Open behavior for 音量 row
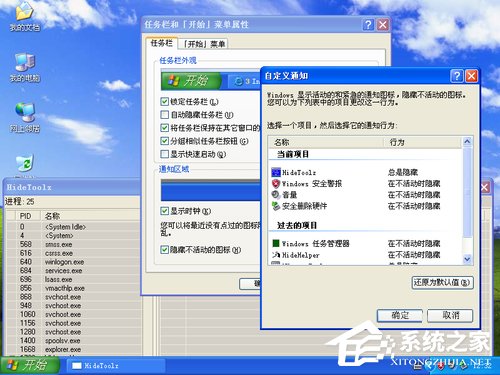This screenshot has width=500, height=375. (x=414, y=195)
